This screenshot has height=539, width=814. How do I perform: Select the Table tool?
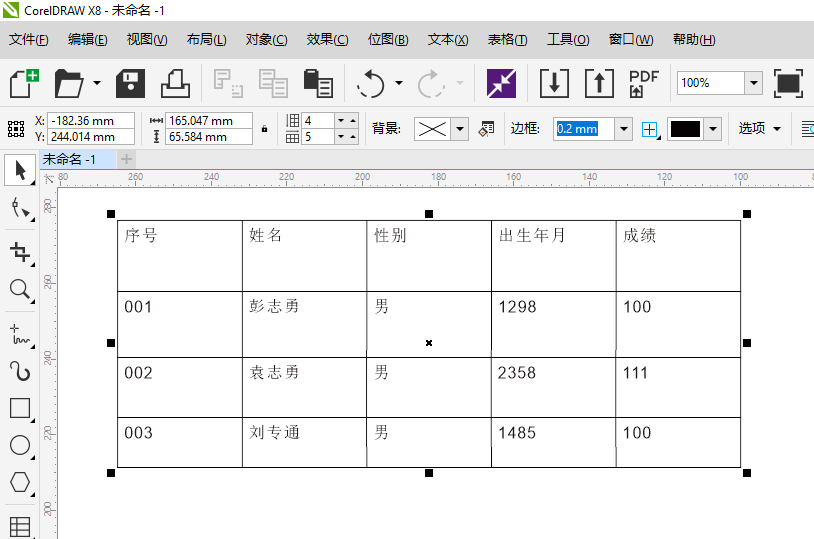(x=20, y=526)
